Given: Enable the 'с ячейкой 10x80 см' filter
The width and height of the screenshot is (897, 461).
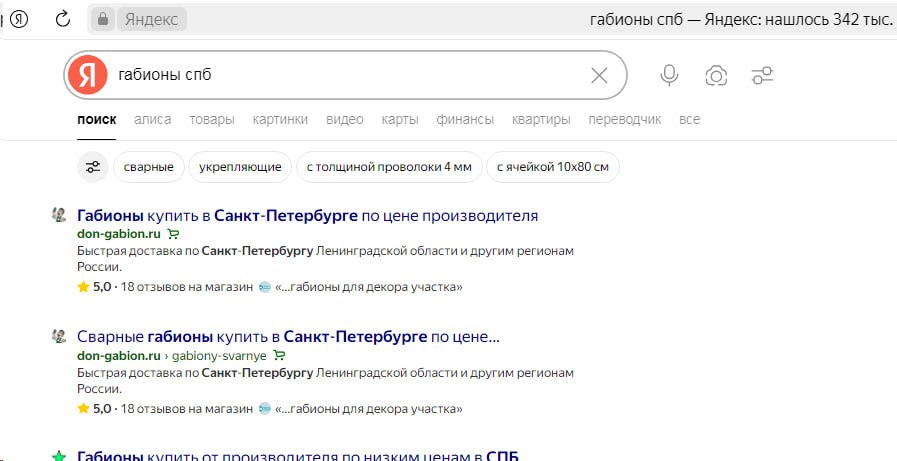Looking at the screenshot, I should (x=553, y=167).
